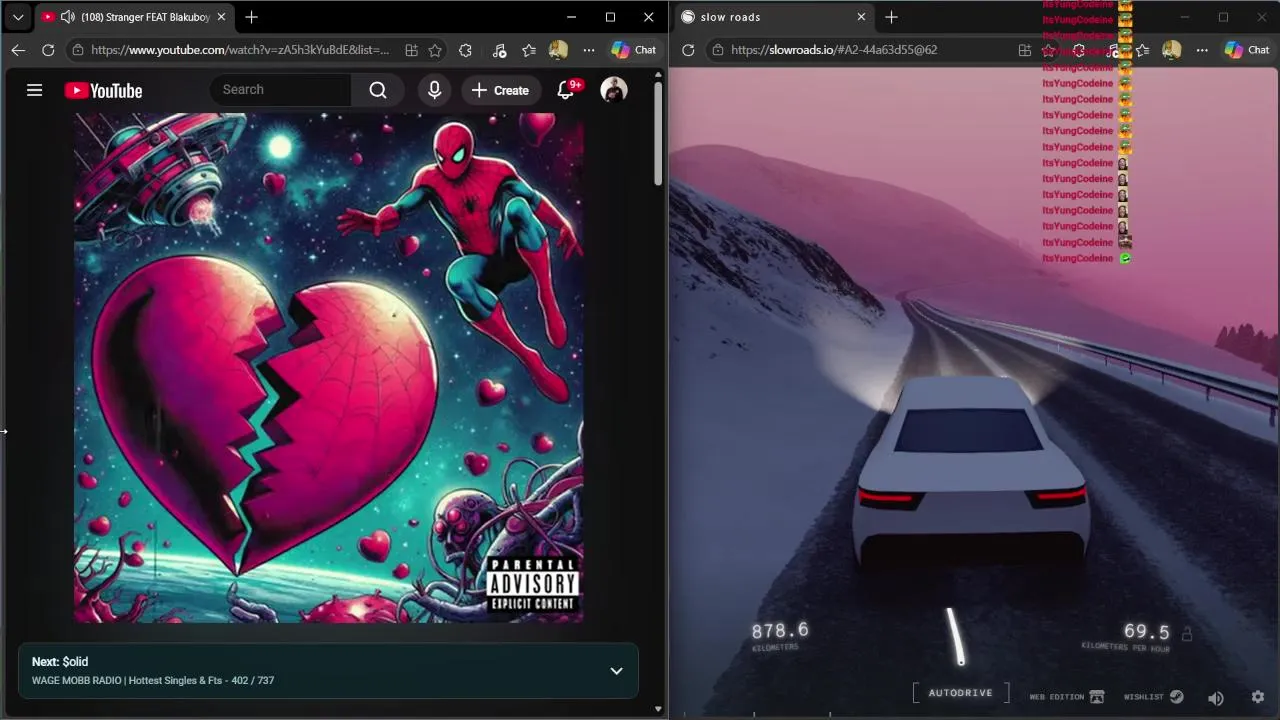Image resolution: width=1280 pixels, height=720 pixels.
Task: Open a new tab in slow roads window
Action: tap(891, 17)
